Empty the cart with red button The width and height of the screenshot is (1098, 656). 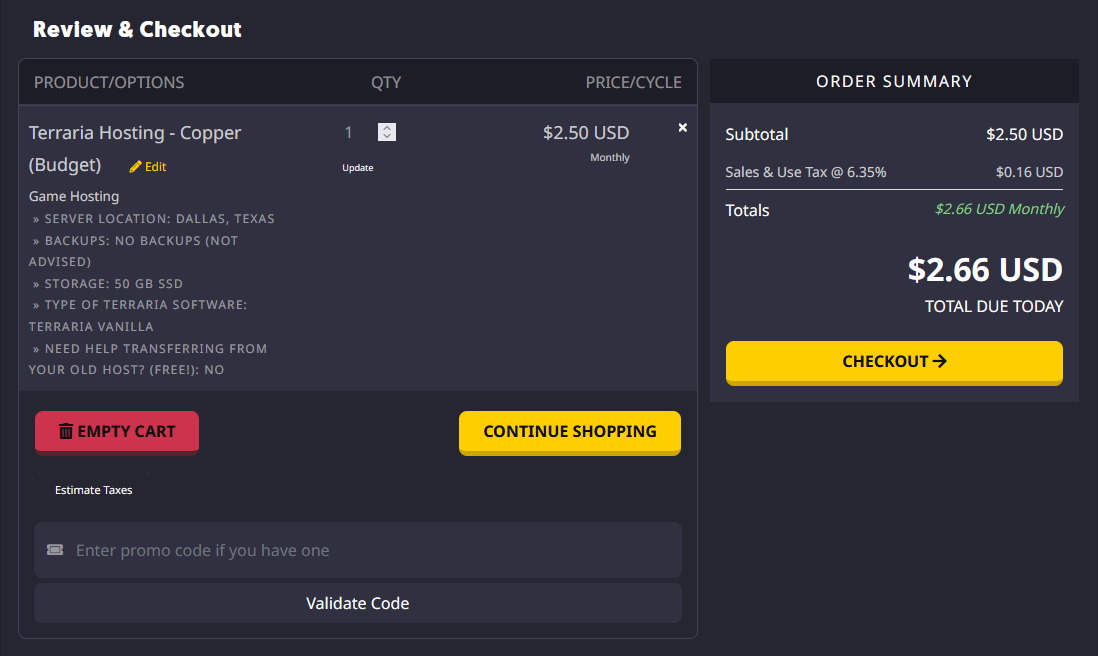[x=117, y=432]
